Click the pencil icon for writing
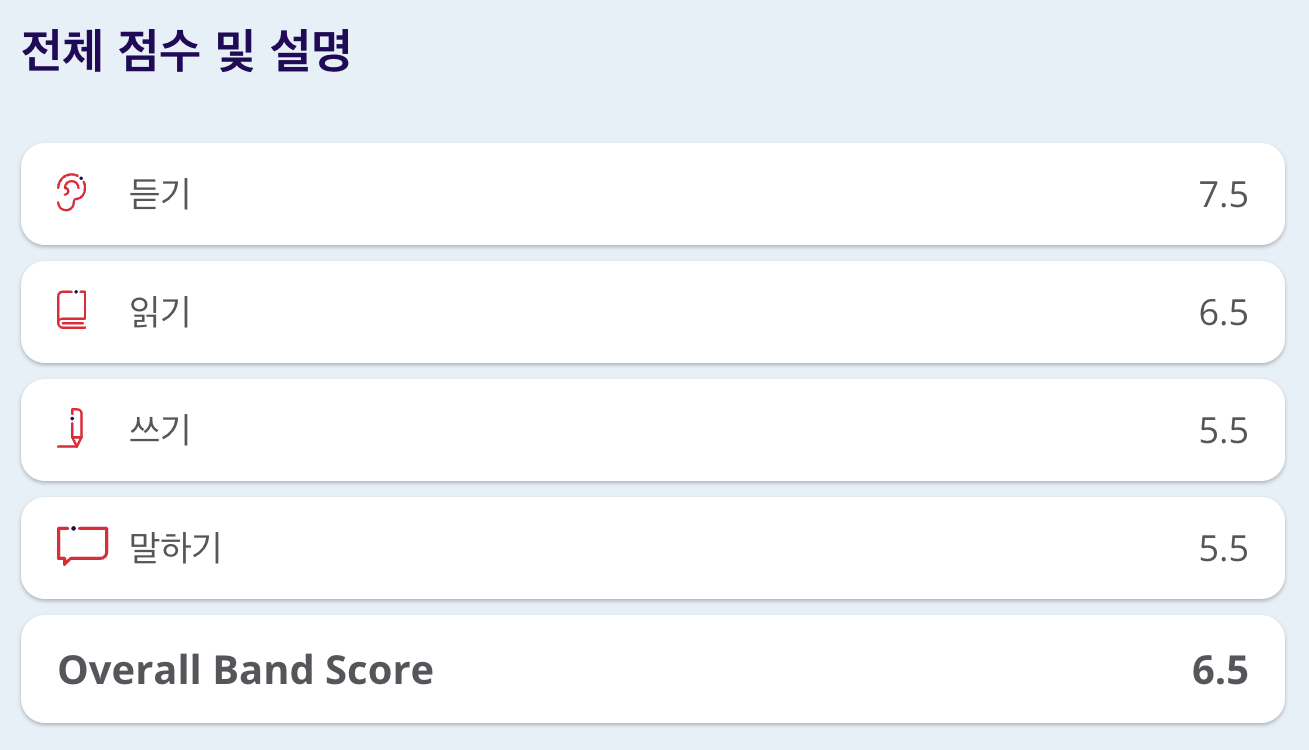This screenshot has height=750, width=1309. pyautogui.click(x=70, y=428)
